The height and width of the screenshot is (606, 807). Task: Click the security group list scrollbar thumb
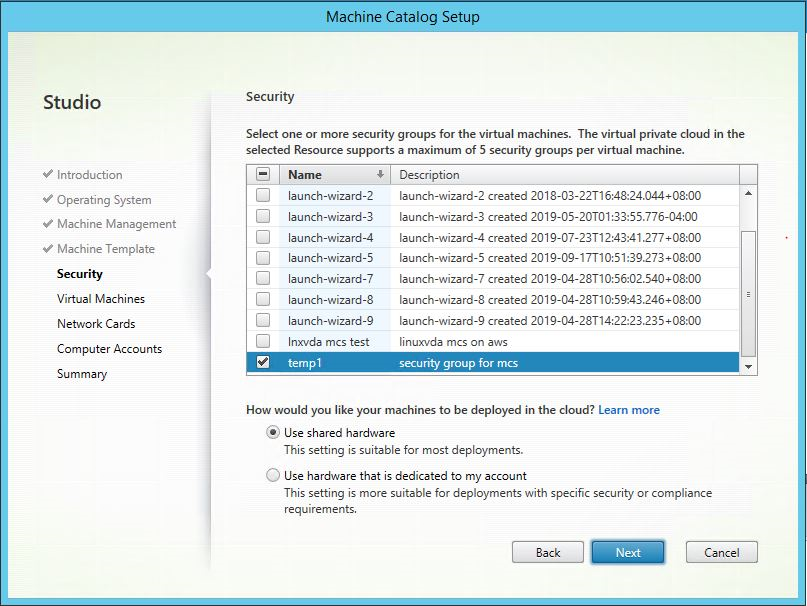click(x=749, y=293)
